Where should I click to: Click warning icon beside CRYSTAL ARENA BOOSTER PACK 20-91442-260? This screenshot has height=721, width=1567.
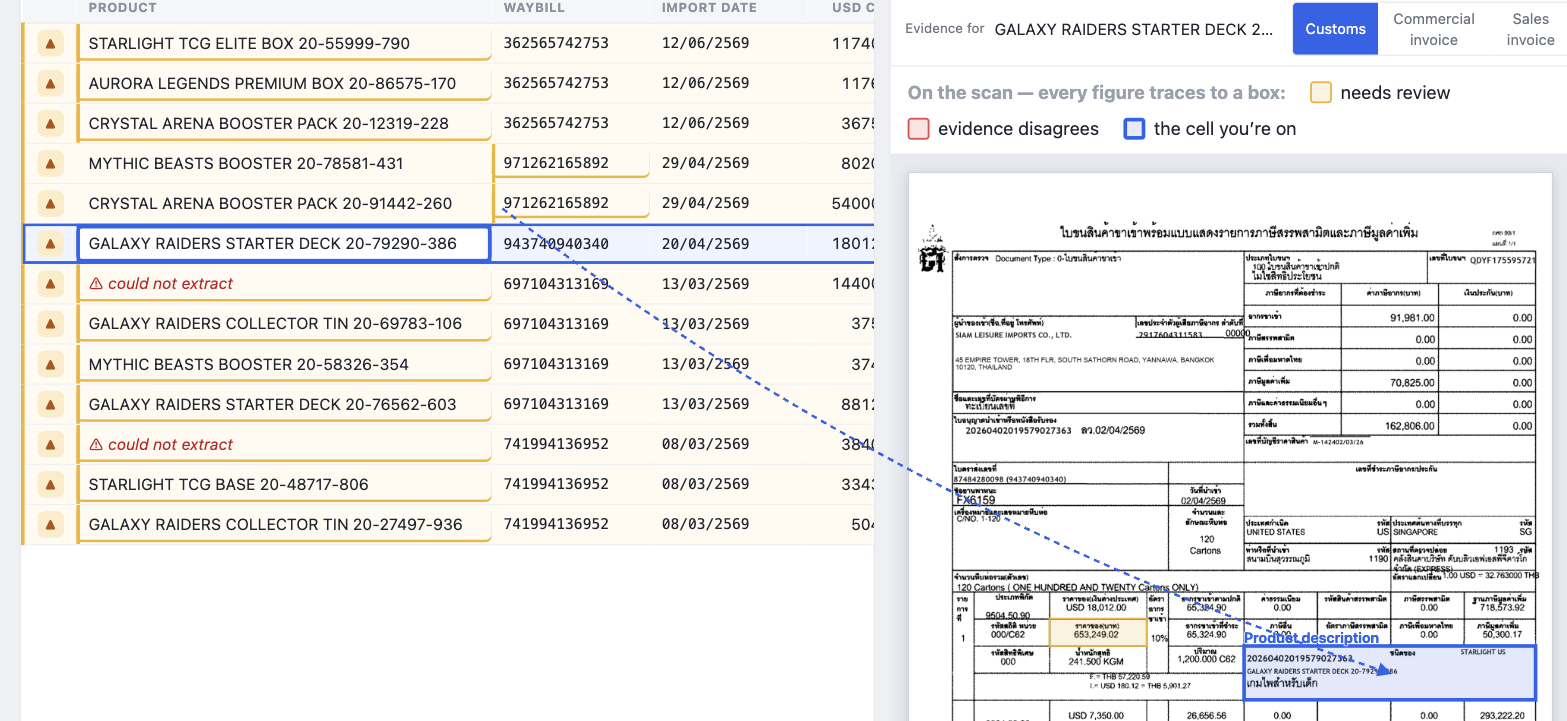[50, 203]
